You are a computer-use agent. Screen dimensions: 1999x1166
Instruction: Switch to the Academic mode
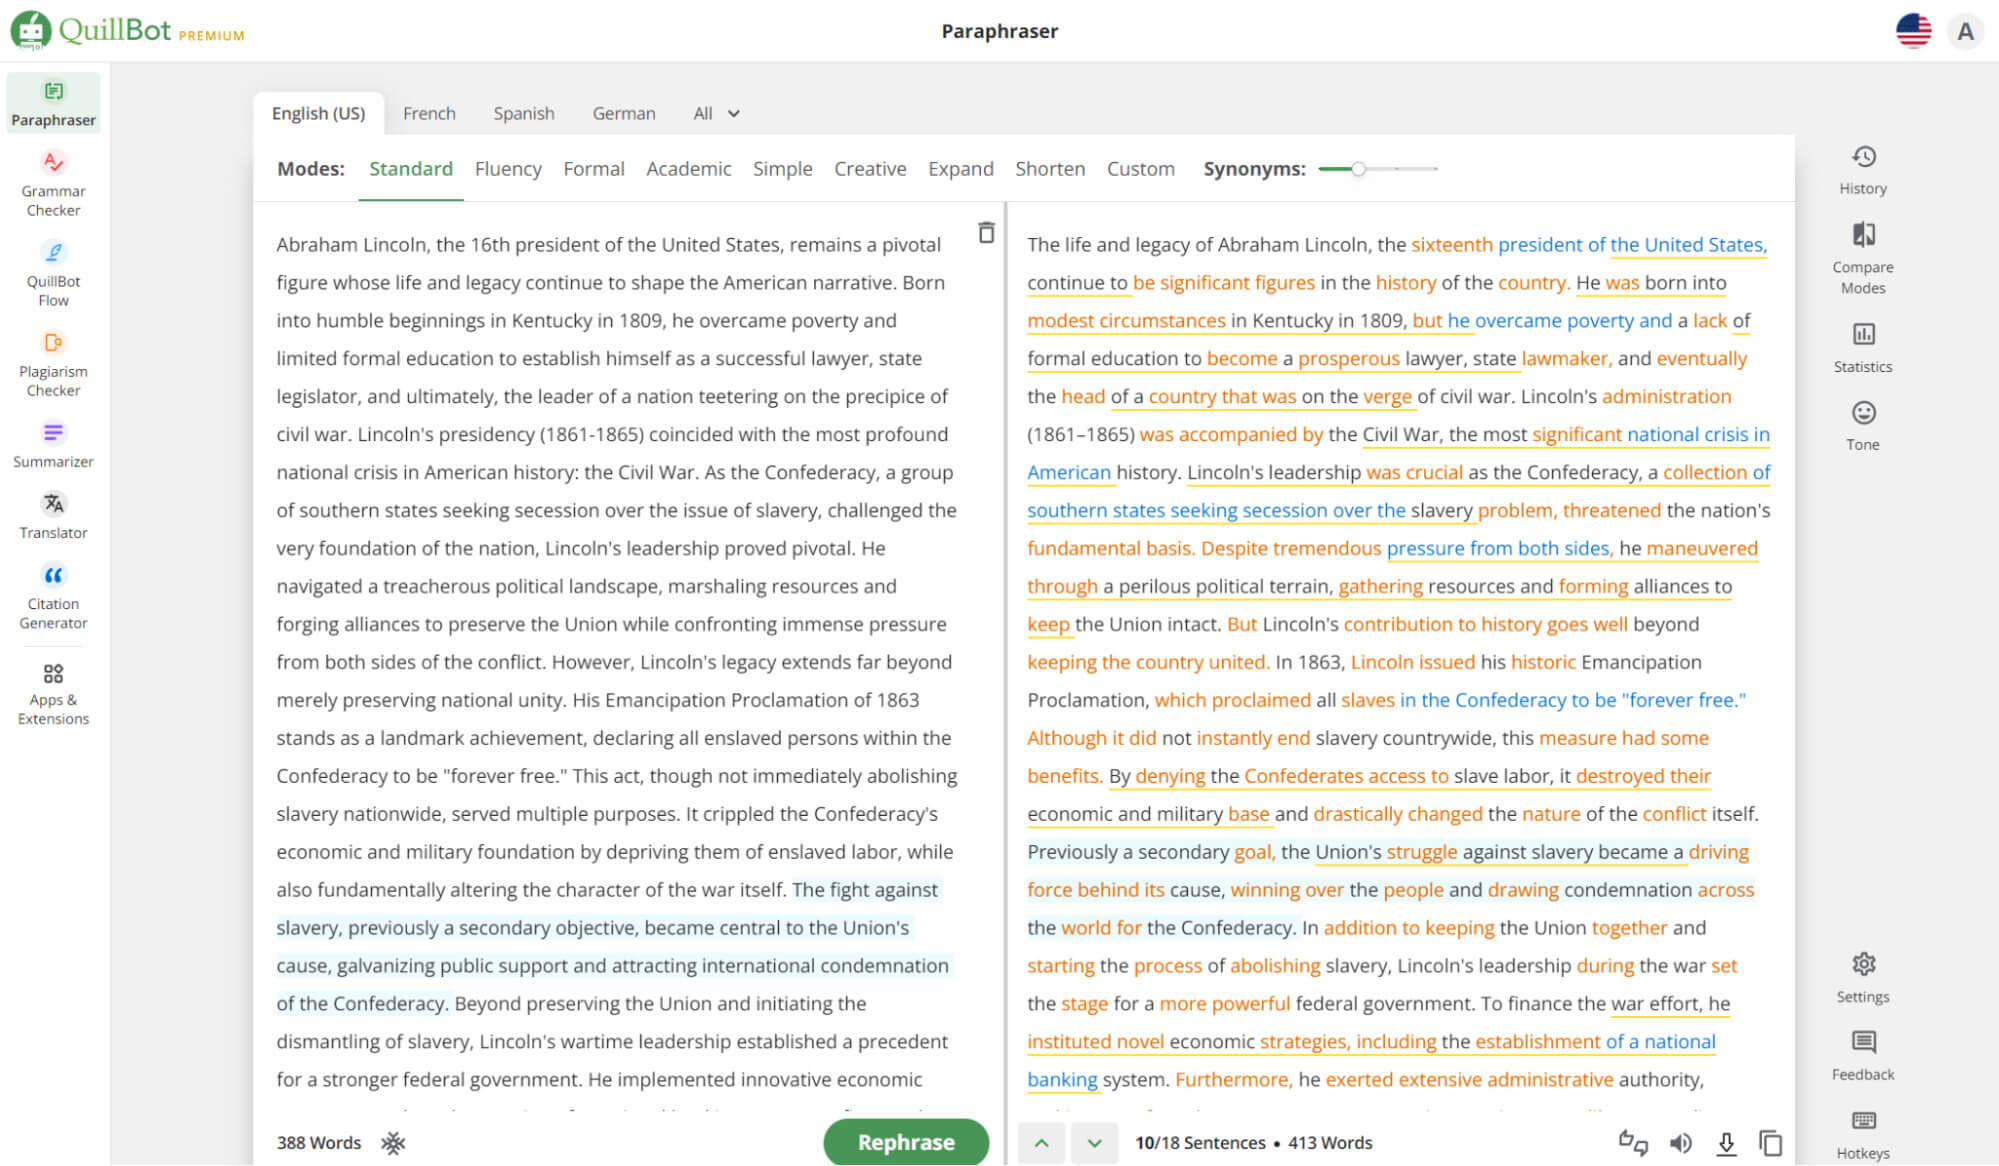(x=688, y=169)
